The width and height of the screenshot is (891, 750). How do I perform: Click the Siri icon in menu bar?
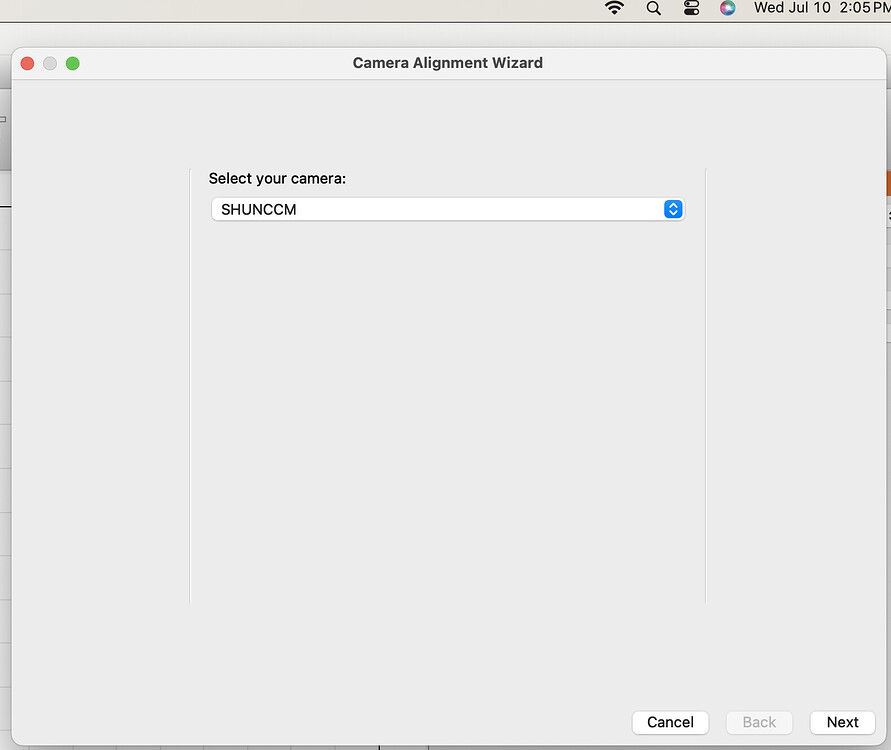727,9
